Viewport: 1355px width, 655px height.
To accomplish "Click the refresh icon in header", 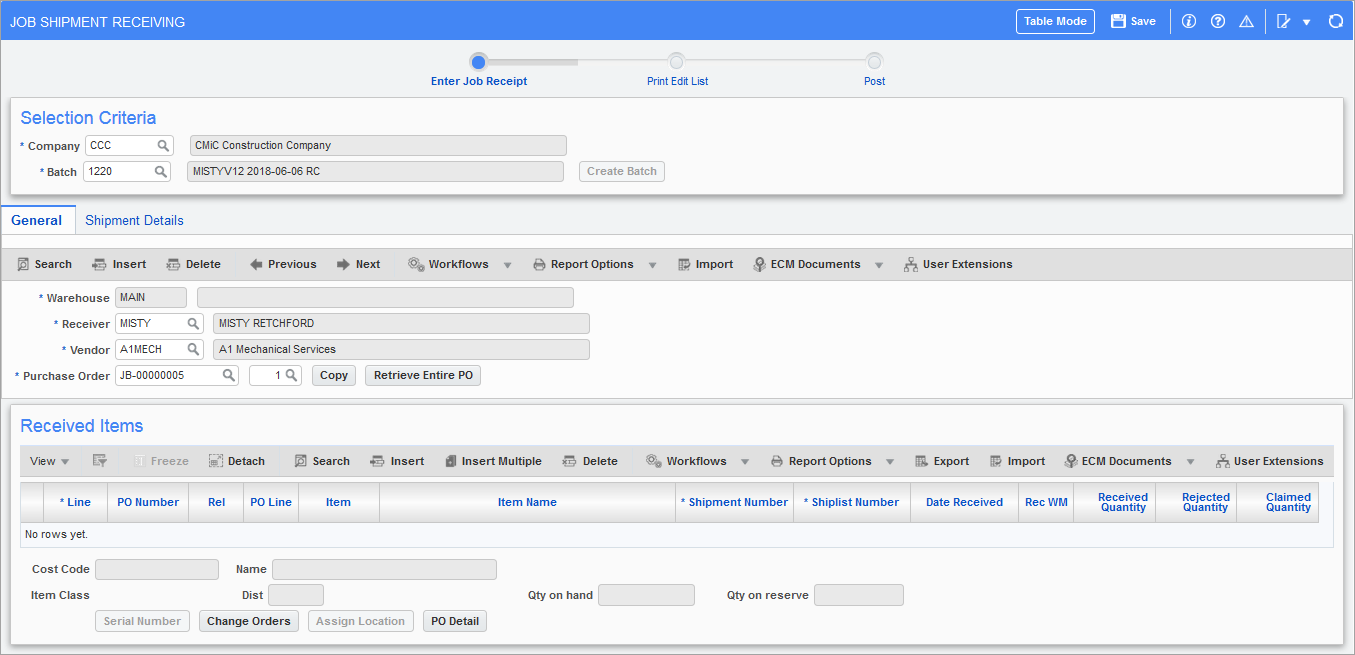I will 1335,21.
